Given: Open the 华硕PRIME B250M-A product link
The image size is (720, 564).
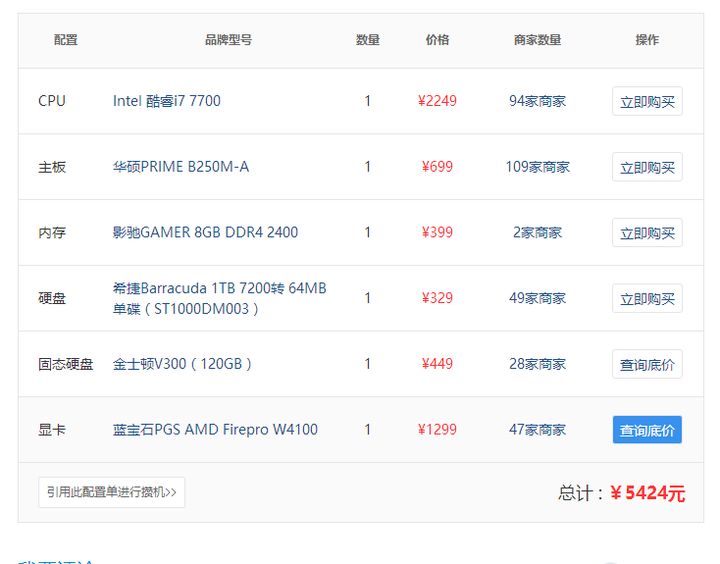Looking at the screenshot, I should [181, 167].
